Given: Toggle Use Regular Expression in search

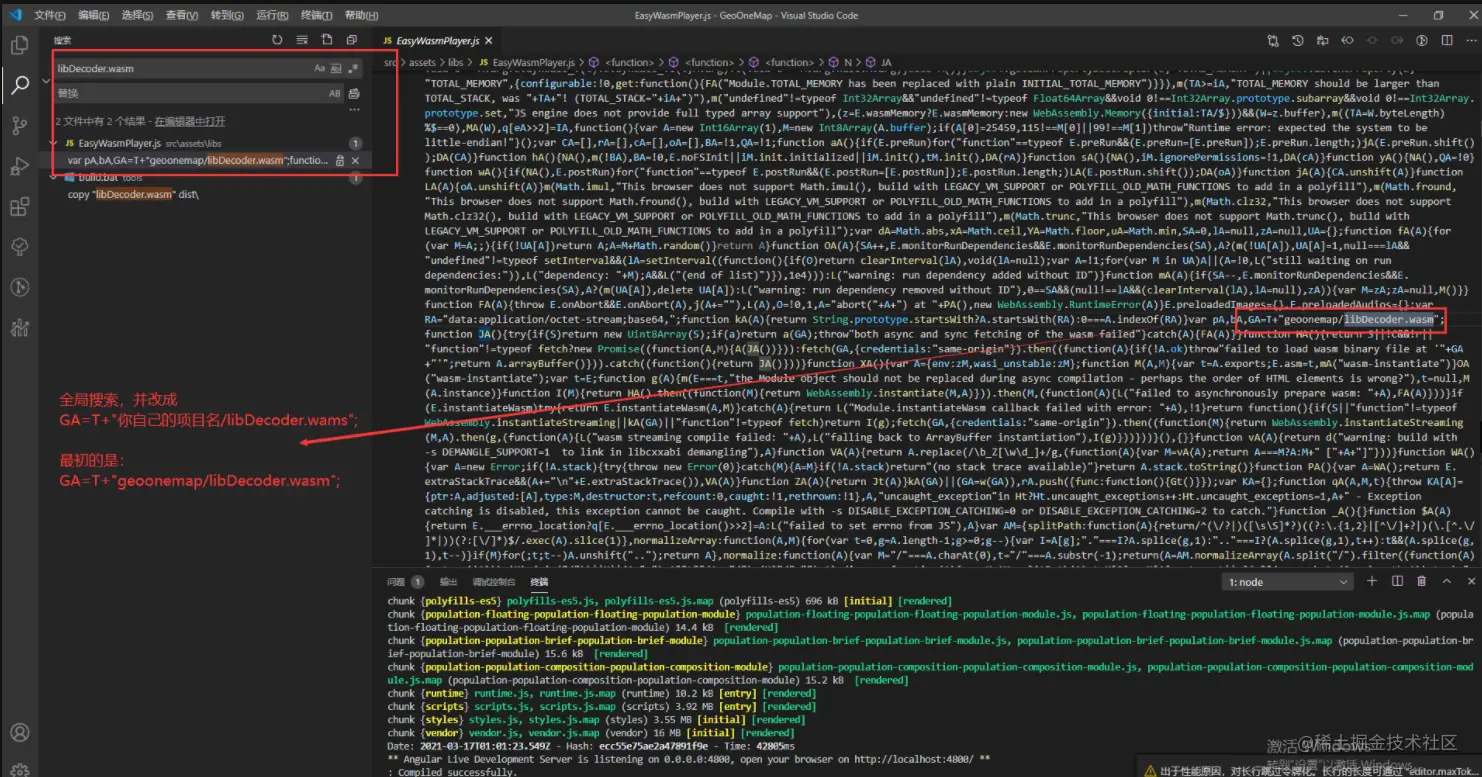Looking at the screenshot, I should click(352, 68).
